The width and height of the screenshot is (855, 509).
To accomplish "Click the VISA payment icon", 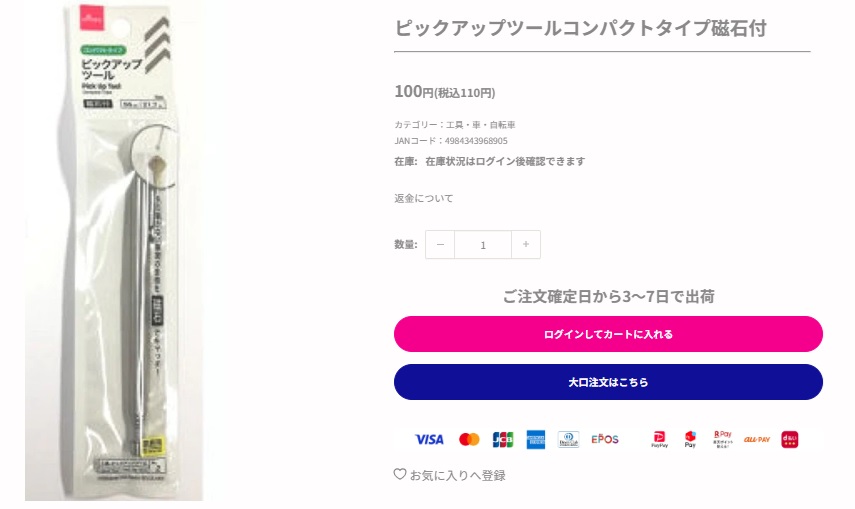I will point(429,439).
